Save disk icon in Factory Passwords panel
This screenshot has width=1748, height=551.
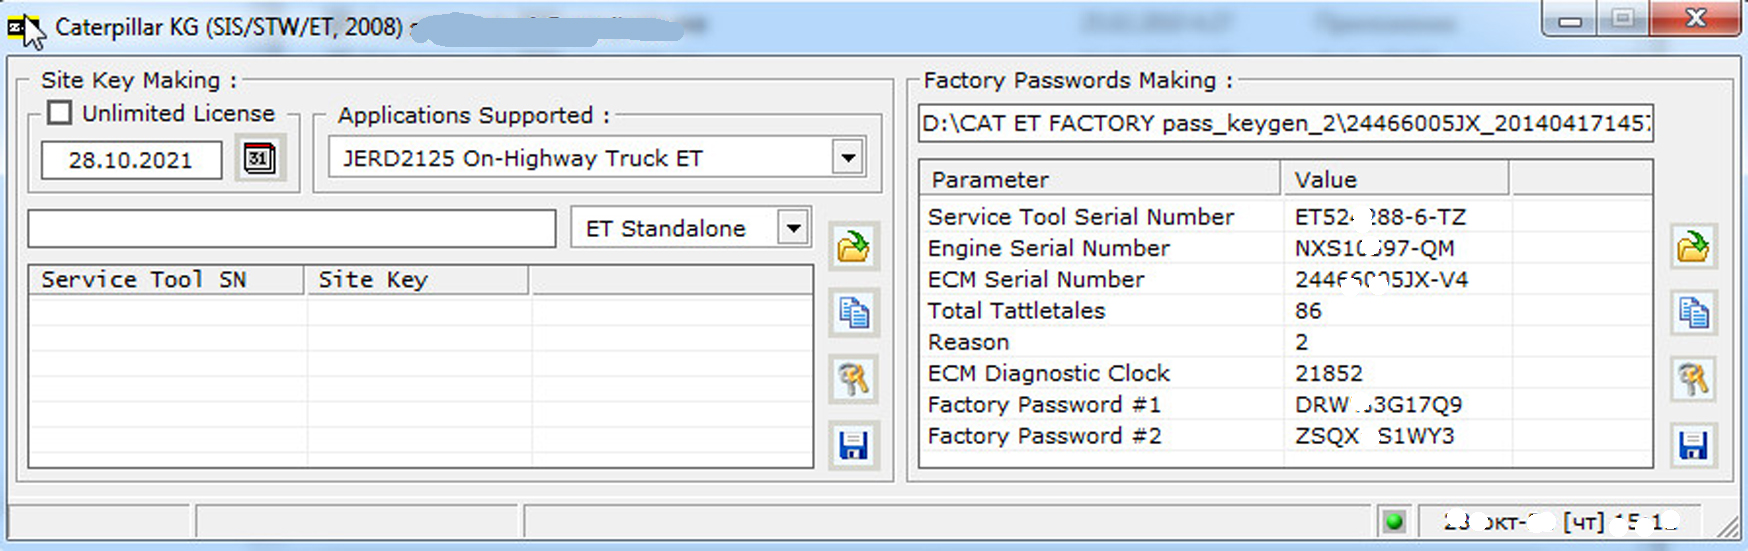click(1693, 445)
